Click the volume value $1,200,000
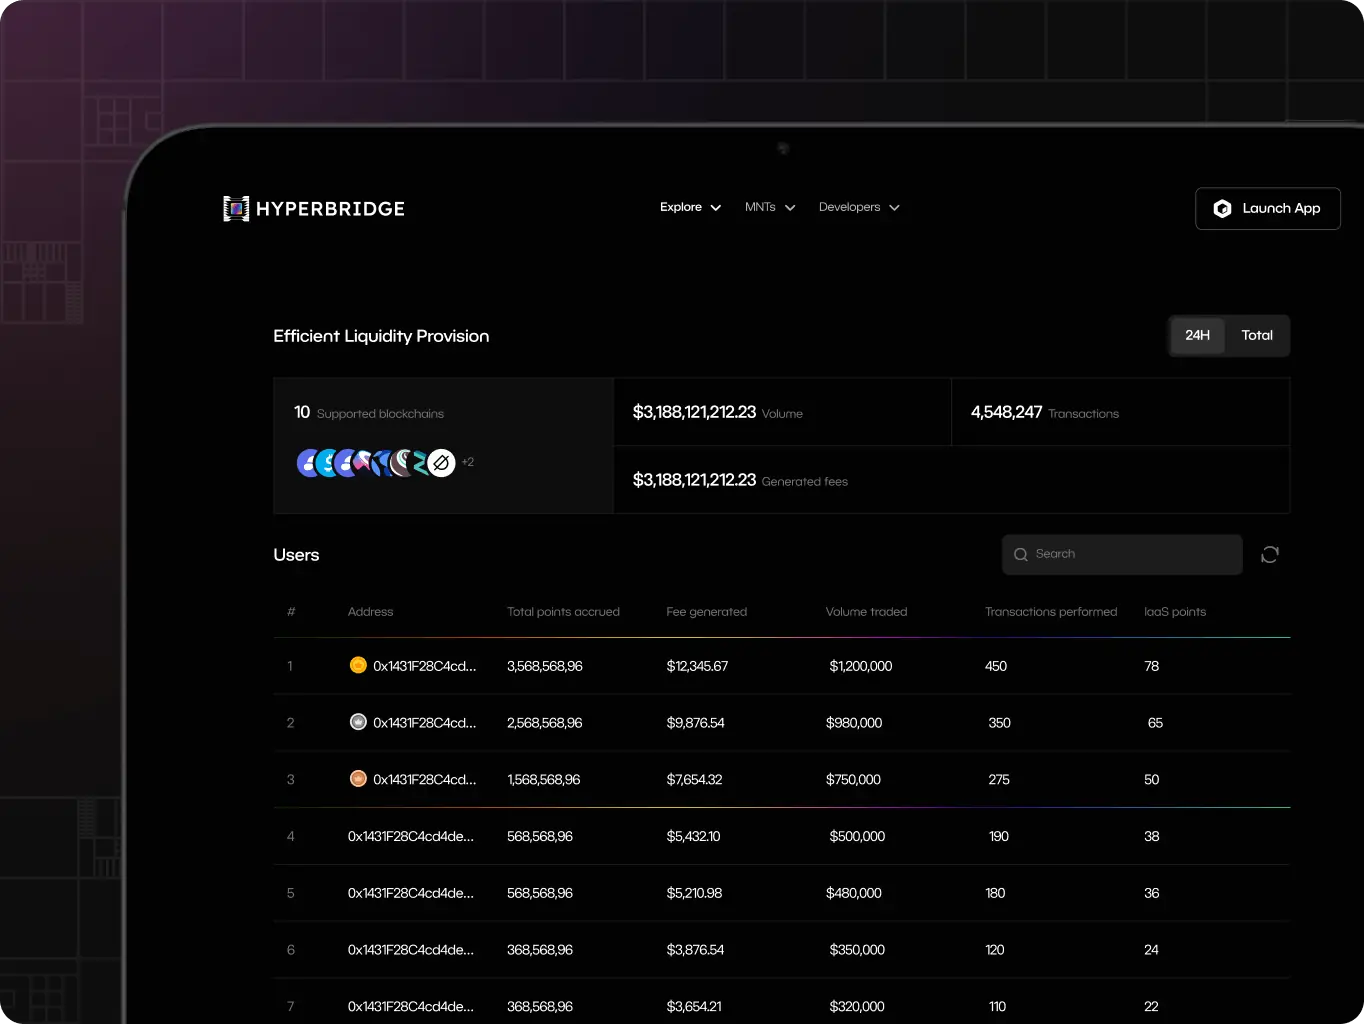The height and width of the screenshot is (1024, 1364). (x=861, y=665)
